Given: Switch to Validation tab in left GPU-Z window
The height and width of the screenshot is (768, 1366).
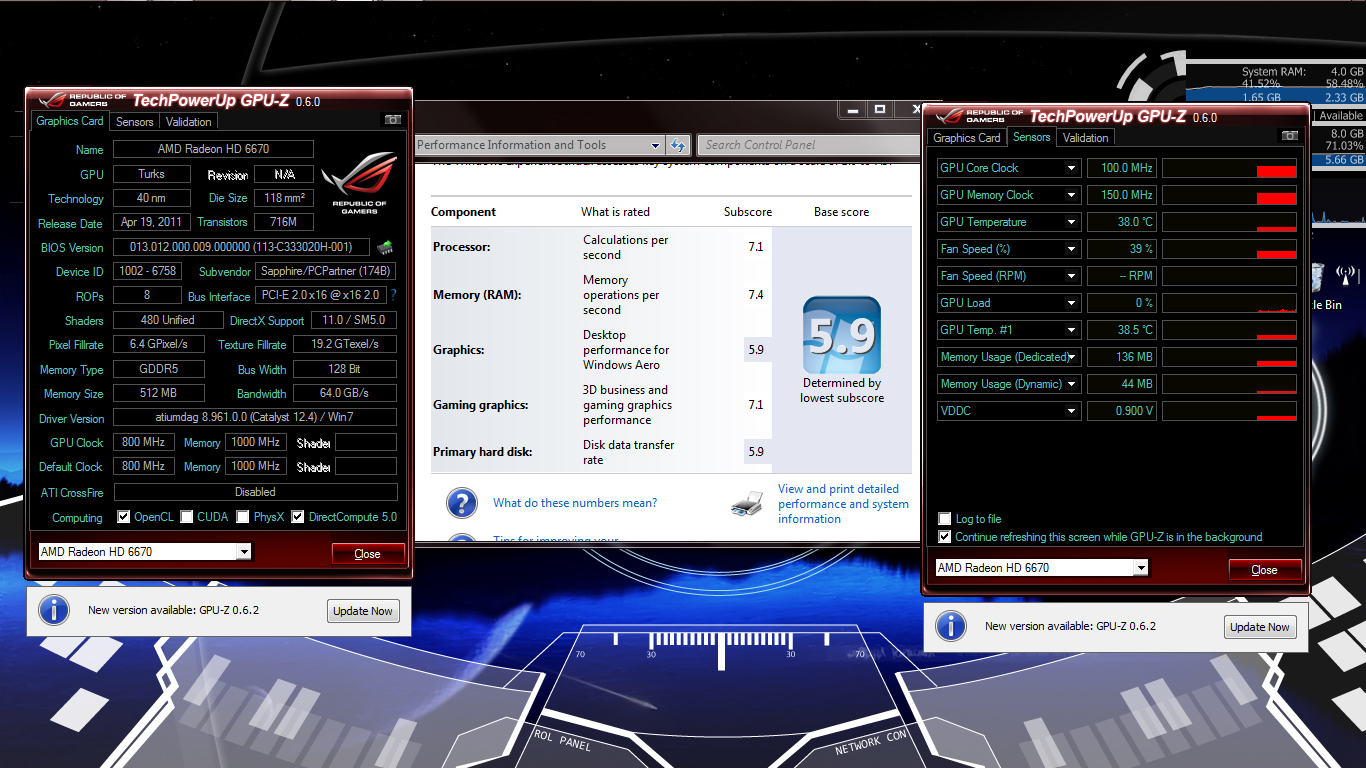Looking at the screenshot, I should coord(189,122).
